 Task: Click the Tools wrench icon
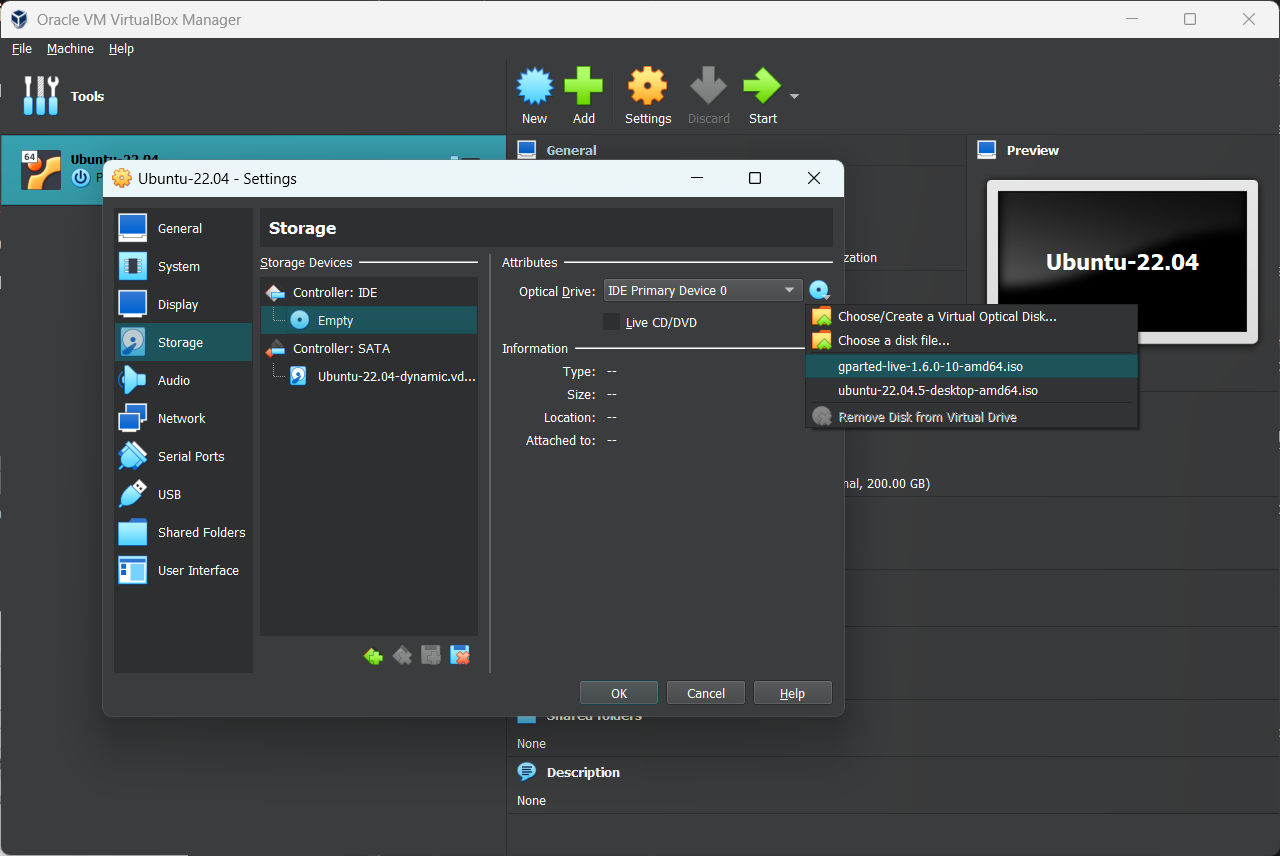pos(41,96)
